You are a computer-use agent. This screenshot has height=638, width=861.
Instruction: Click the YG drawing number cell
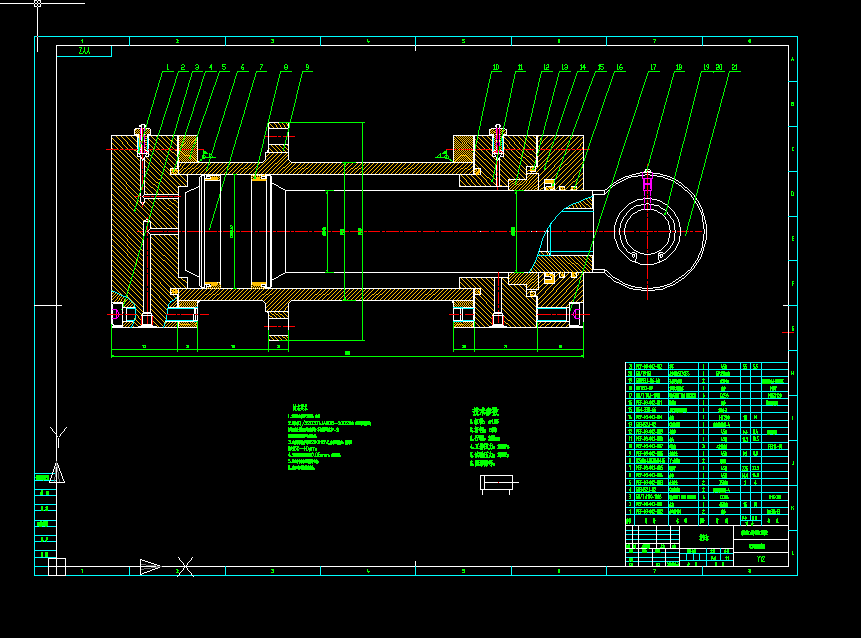pos(761,559)
